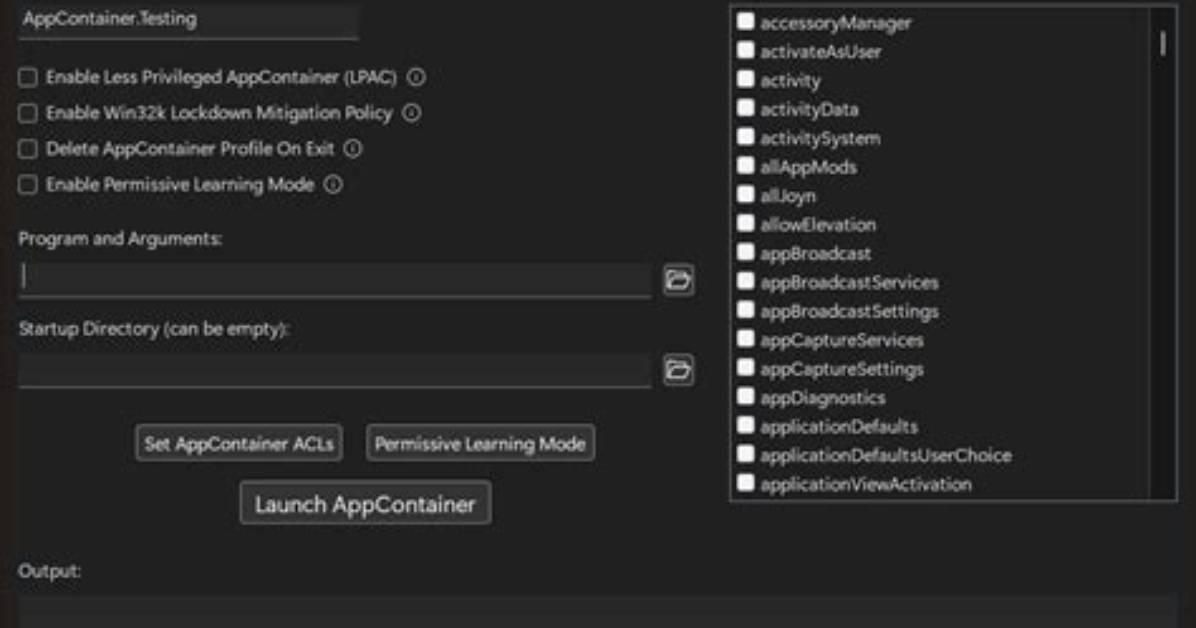The width and height of the screenshot is (1196, 628).
Task: Select the activityData capability checkbox
Action: [x=745, y=108]
